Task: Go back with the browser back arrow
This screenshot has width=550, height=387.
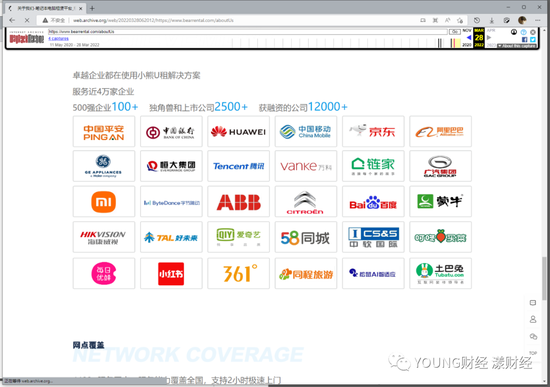Action: pyautogui.click(x=12, y=20)
